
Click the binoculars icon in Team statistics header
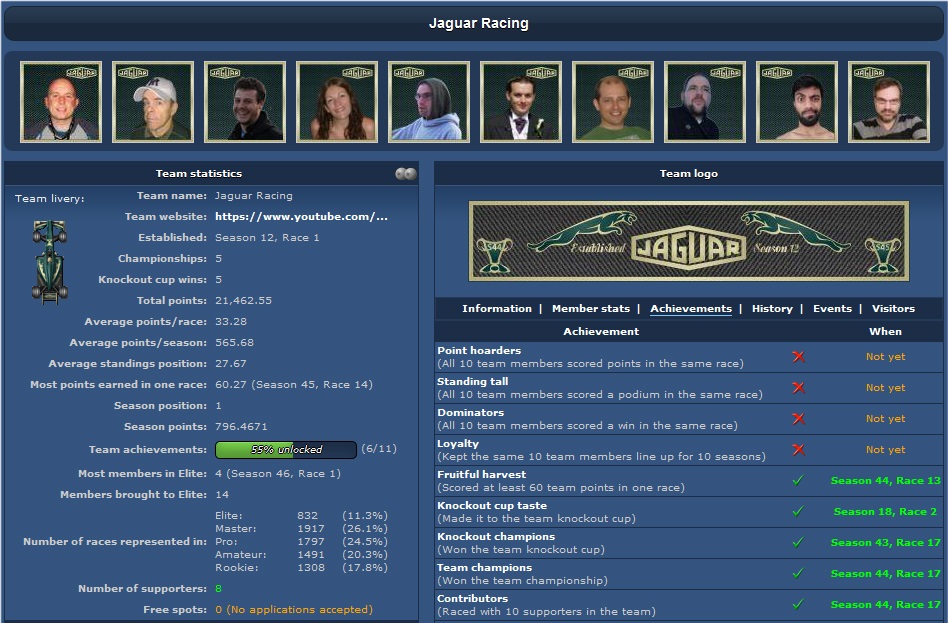point(406,174)
